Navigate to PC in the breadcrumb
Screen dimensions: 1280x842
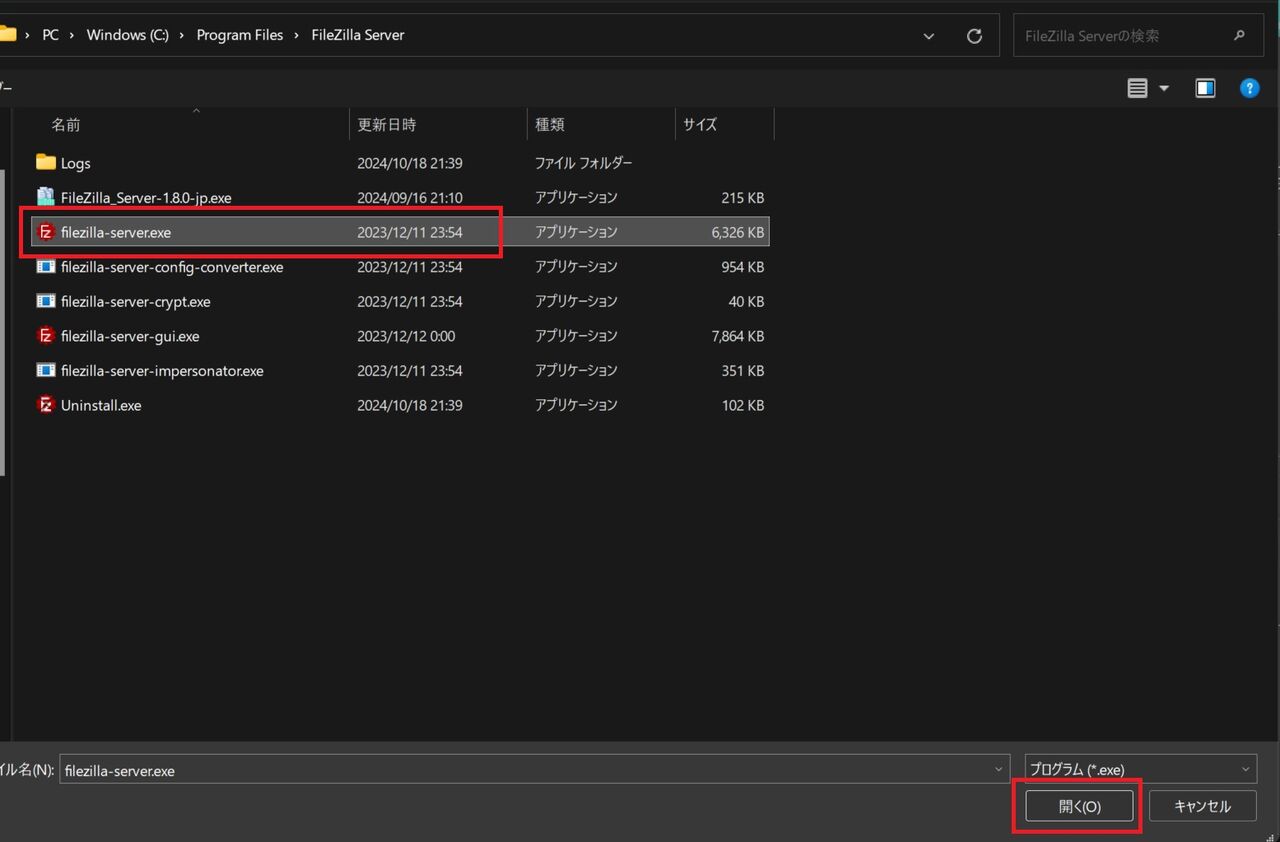50,35
